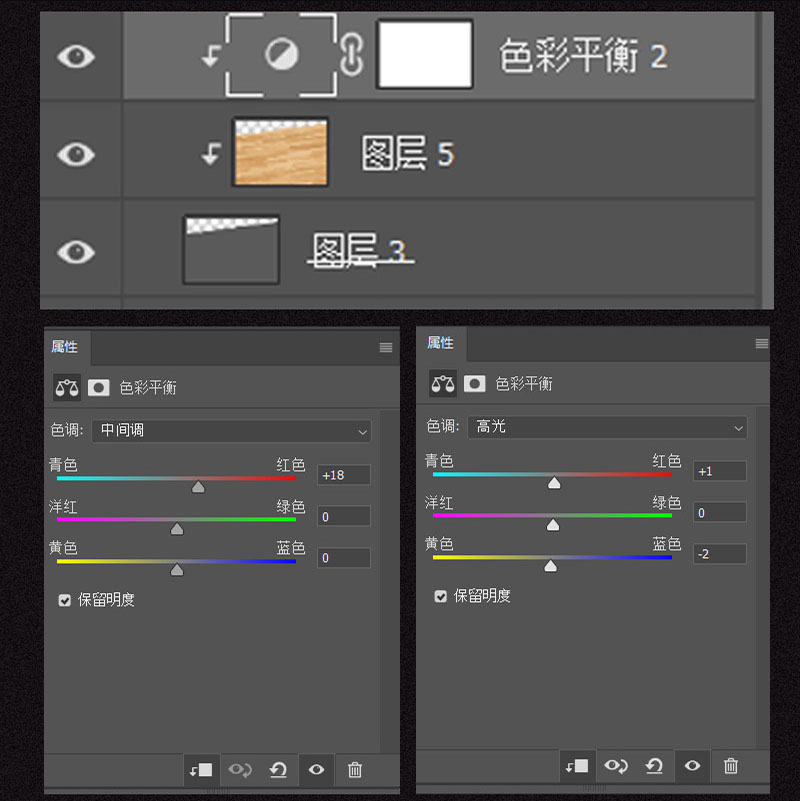Select the 属性 tab on the right panel
The width and height of the screenshot is (800, 801).
(440, 342)
